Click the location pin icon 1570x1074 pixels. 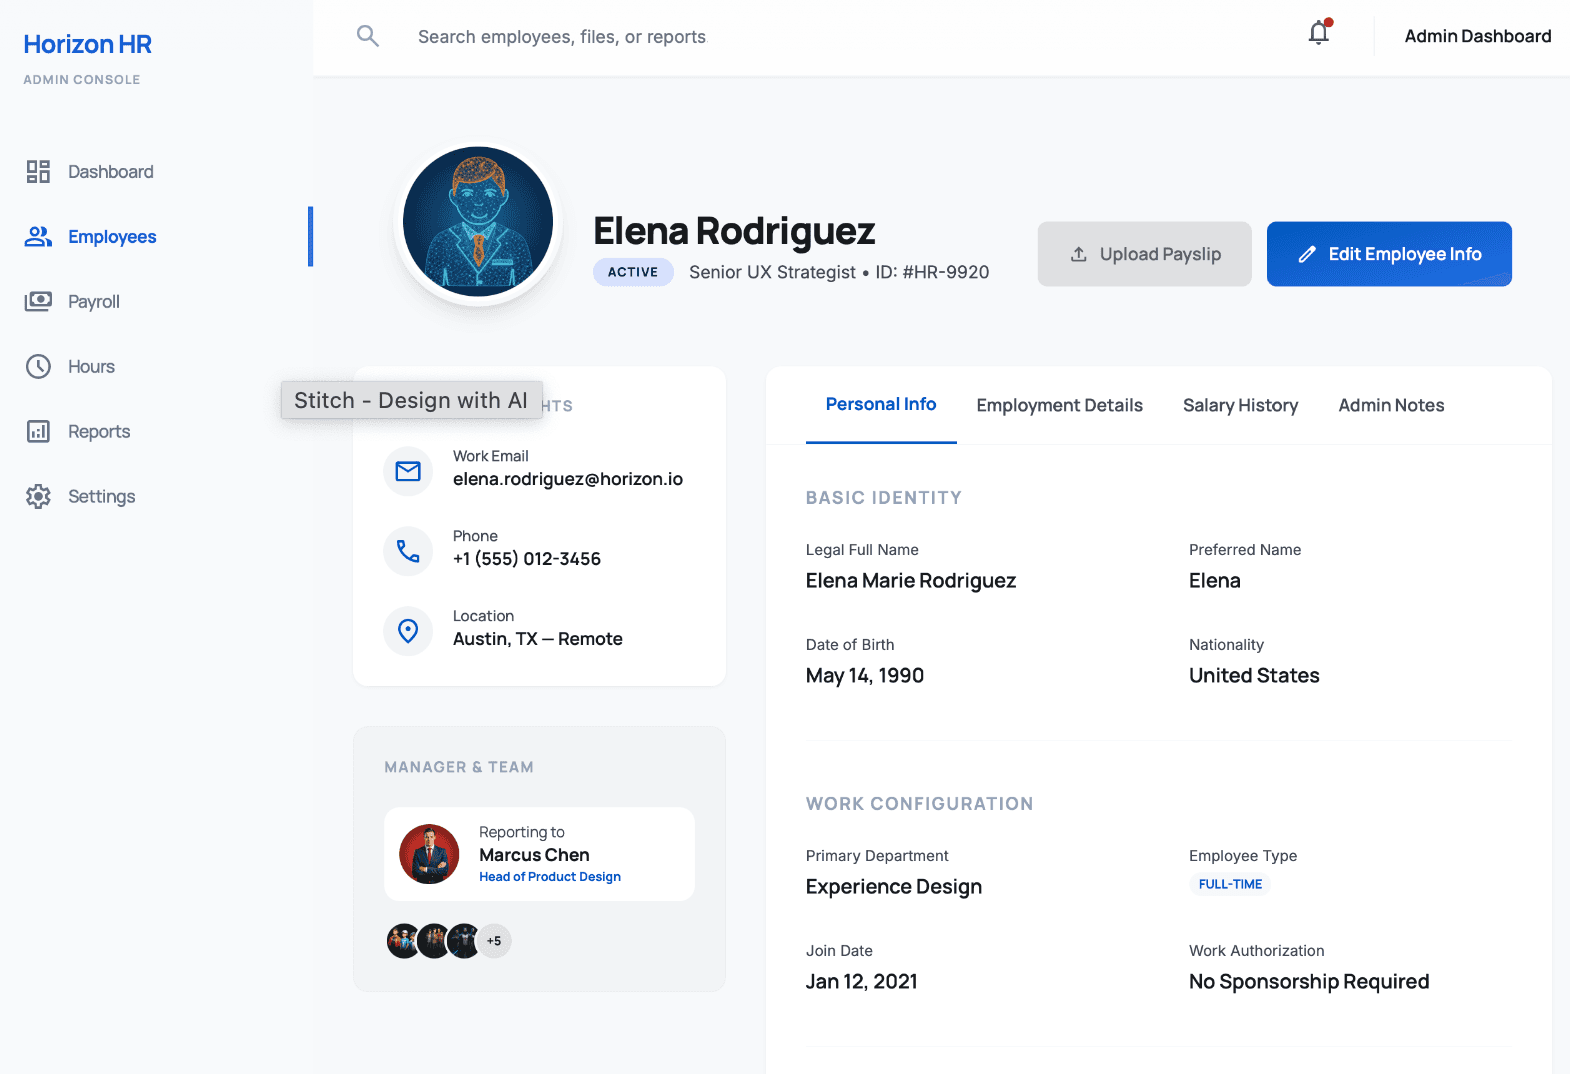click(x=408, y=631)
